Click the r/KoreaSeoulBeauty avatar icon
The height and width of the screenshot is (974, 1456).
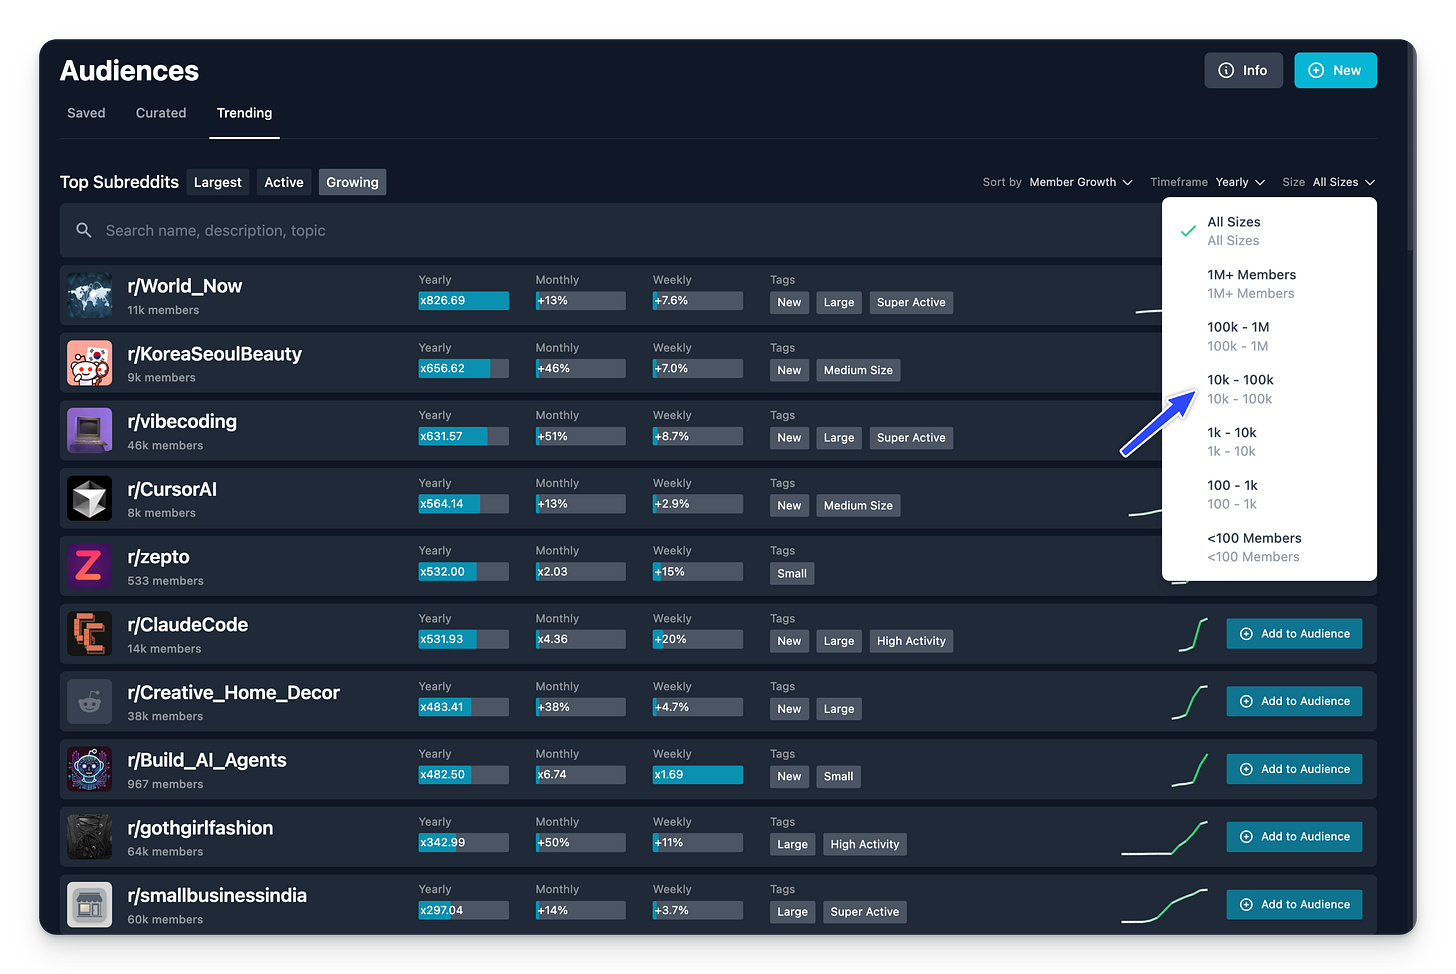tap(89, 363)
